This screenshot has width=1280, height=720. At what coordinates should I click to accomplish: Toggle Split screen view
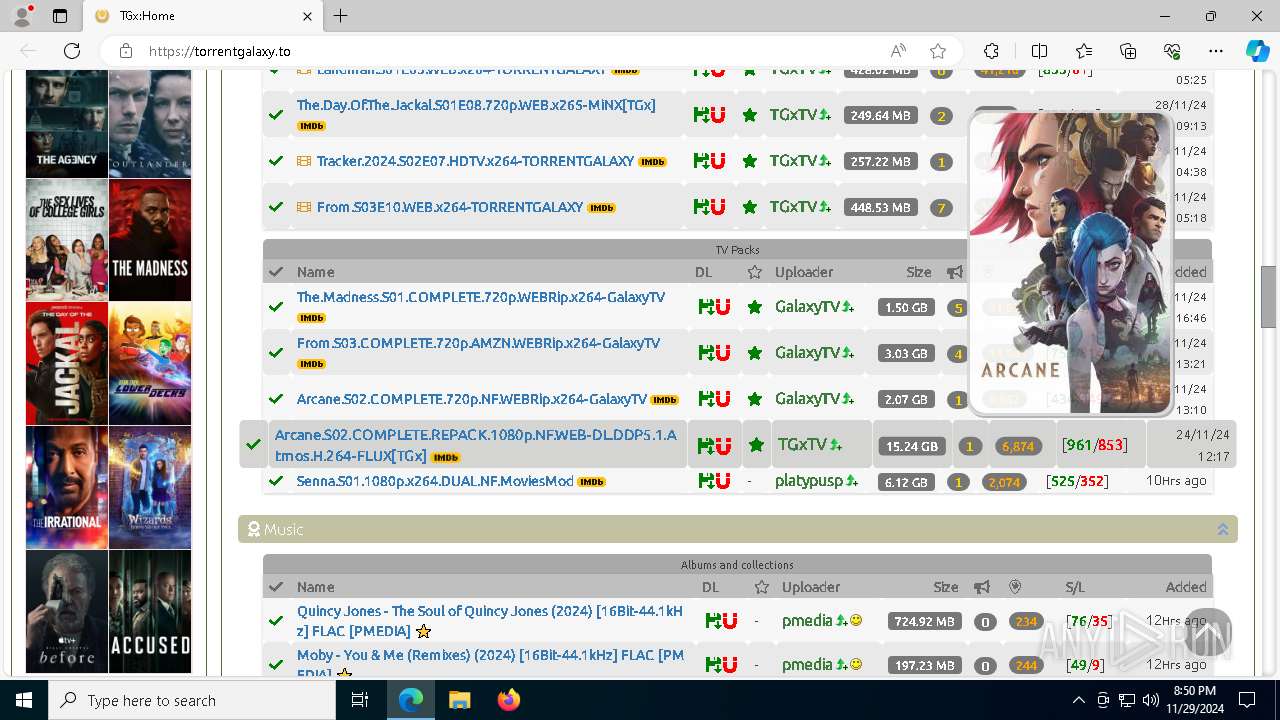1039,51
